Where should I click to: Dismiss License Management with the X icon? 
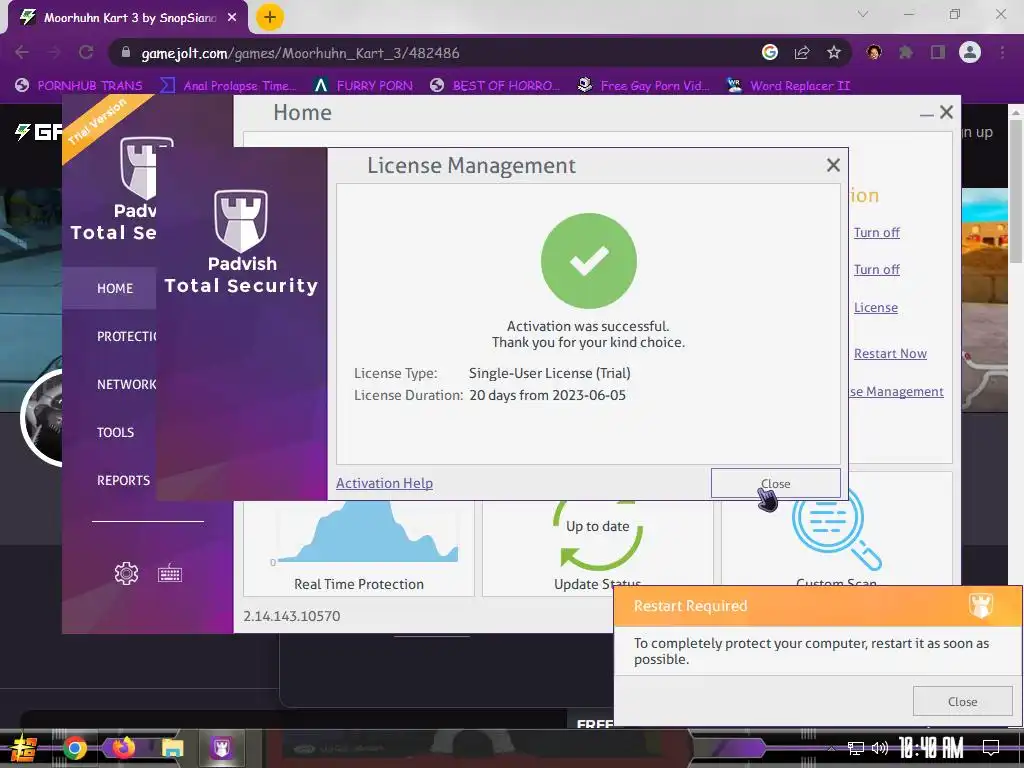[833, 165]
